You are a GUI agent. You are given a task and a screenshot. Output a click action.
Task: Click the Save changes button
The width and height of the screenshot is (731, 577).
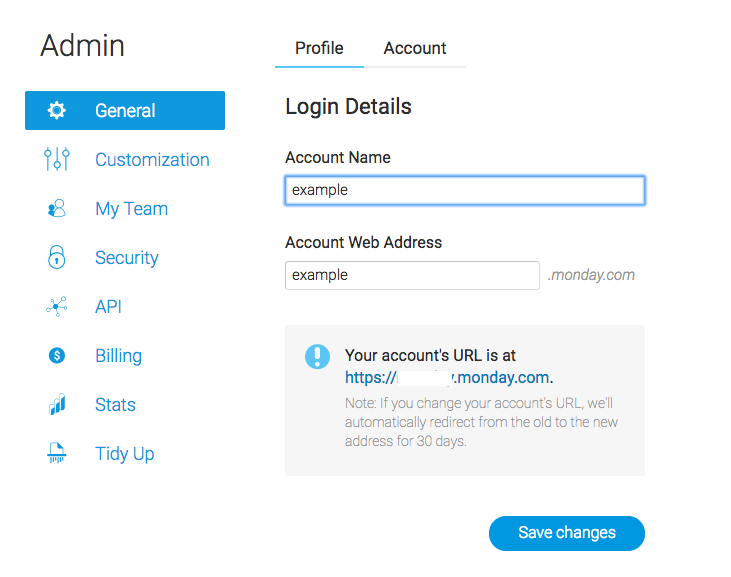[567, 533]
